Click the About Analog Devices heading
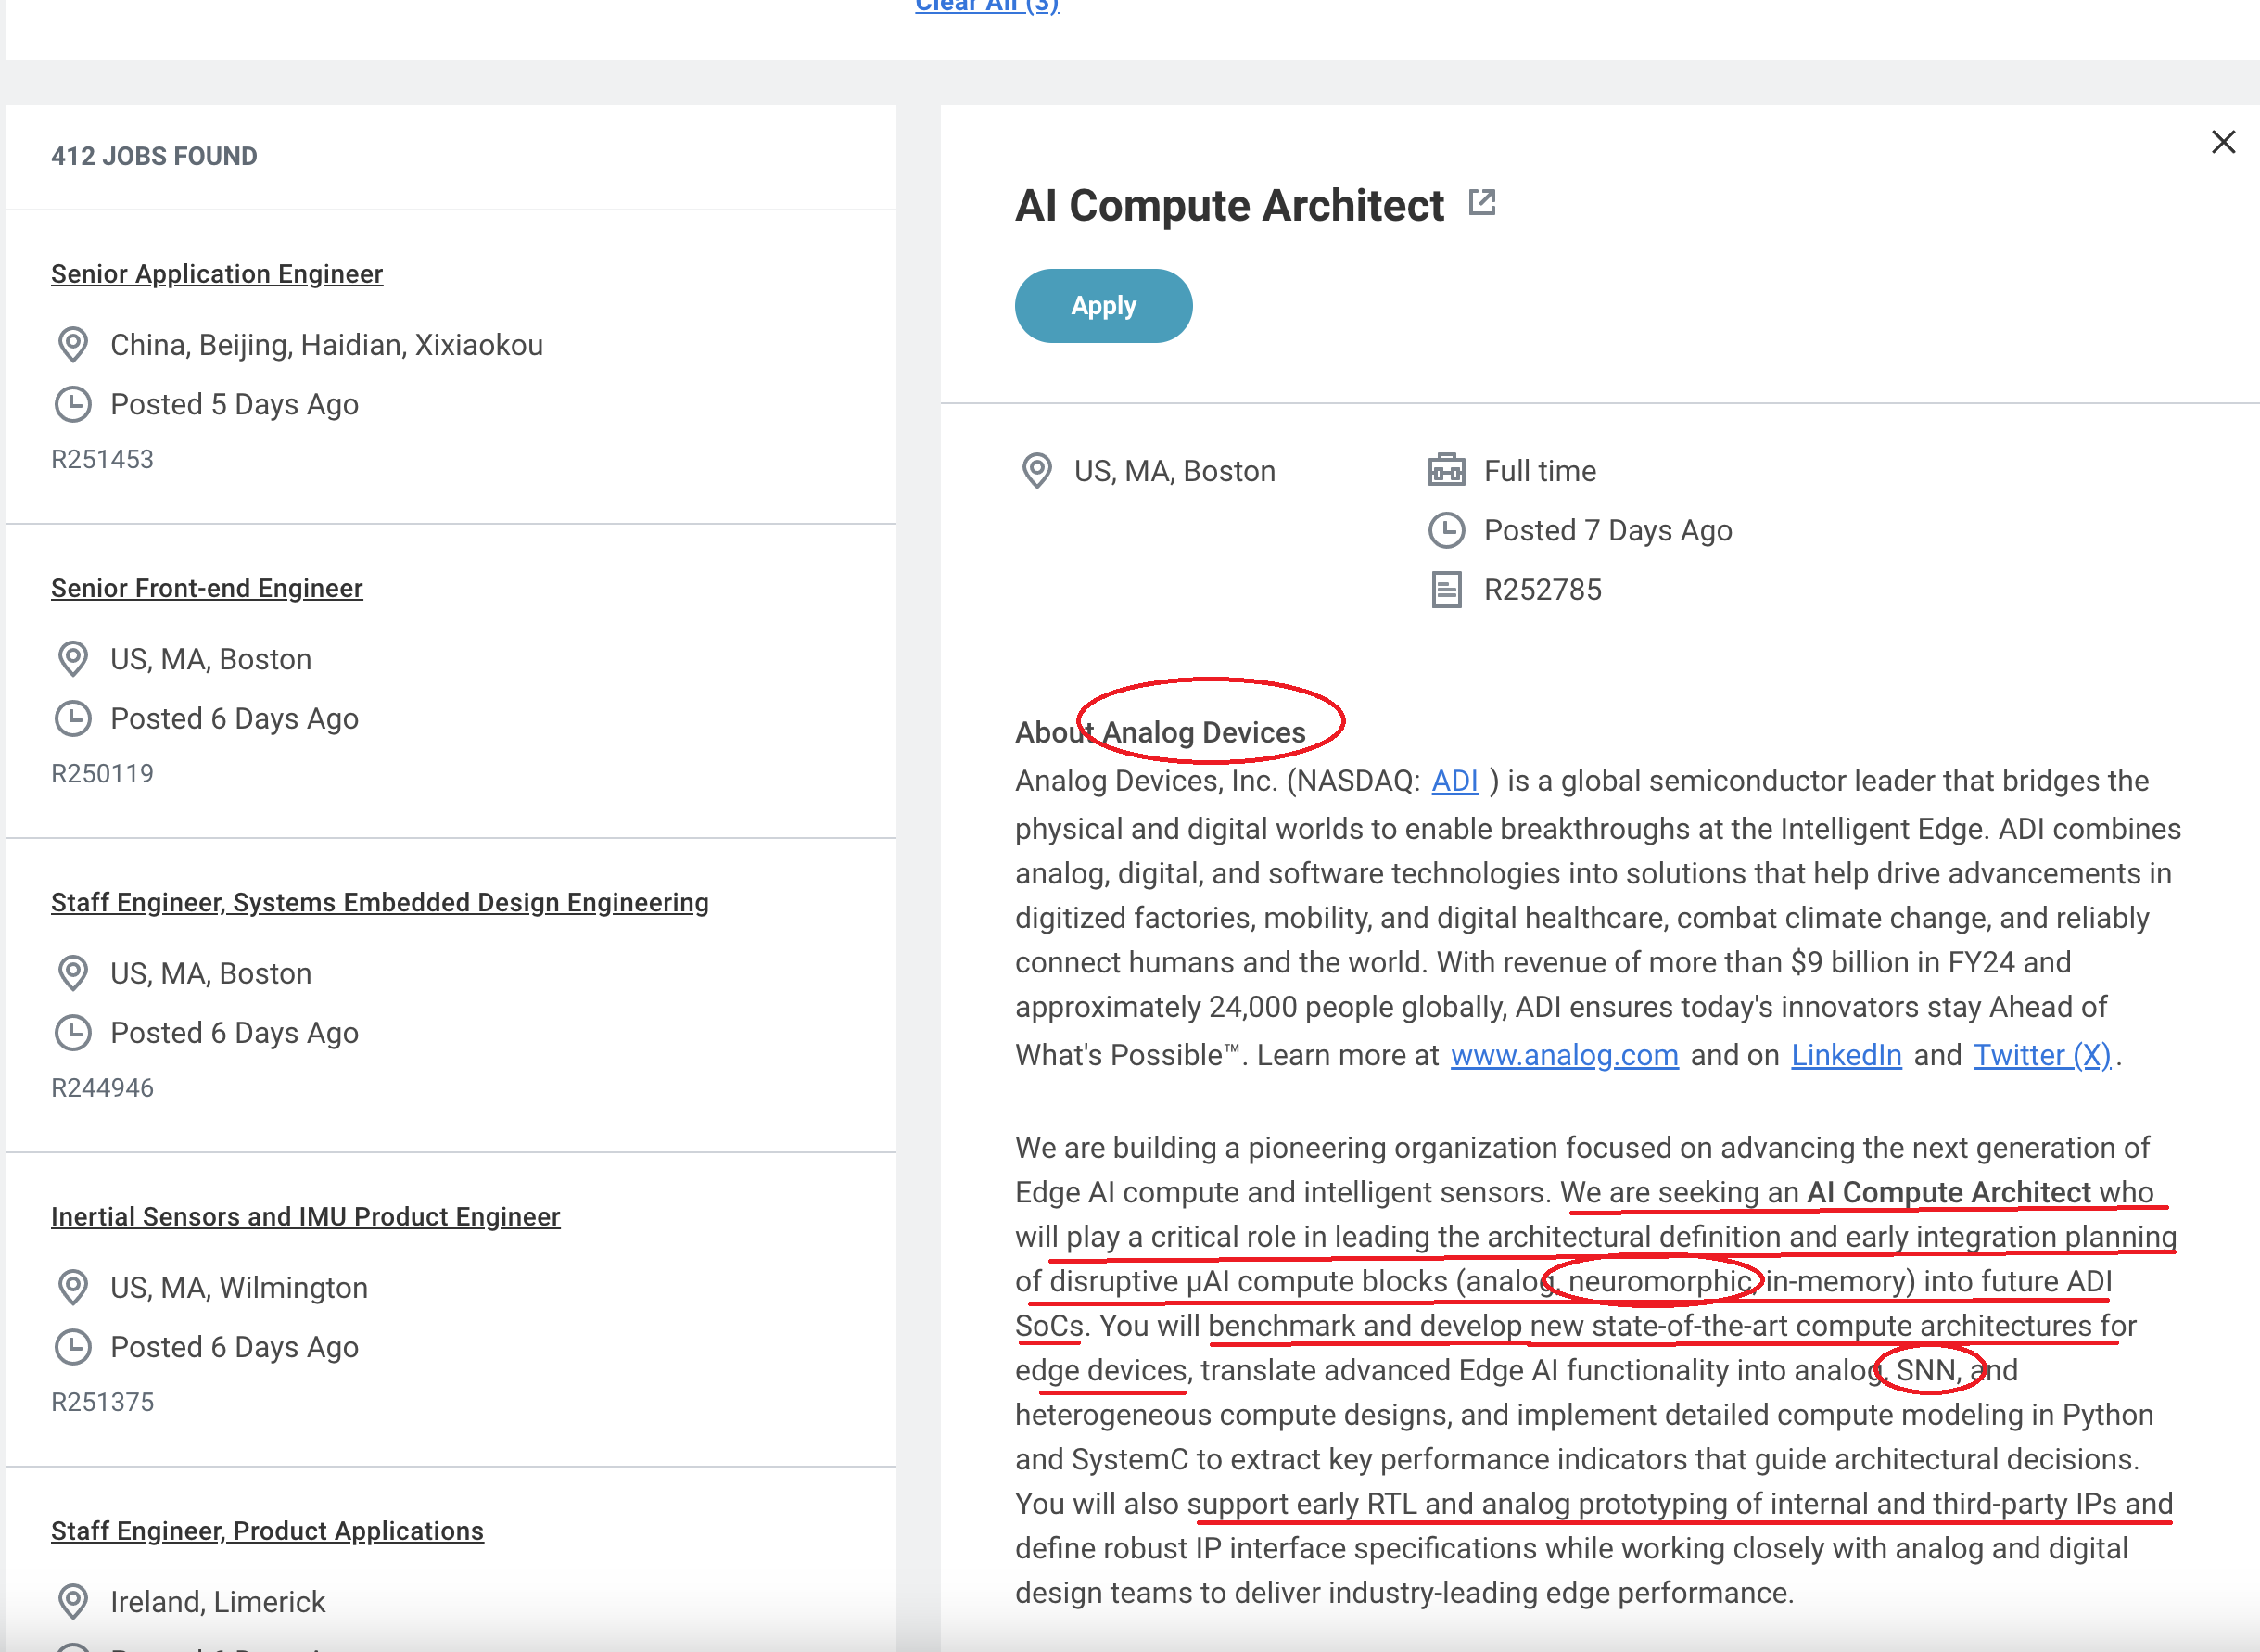The height and width of the screenshot is (1652, 2260). point(1160,732)
